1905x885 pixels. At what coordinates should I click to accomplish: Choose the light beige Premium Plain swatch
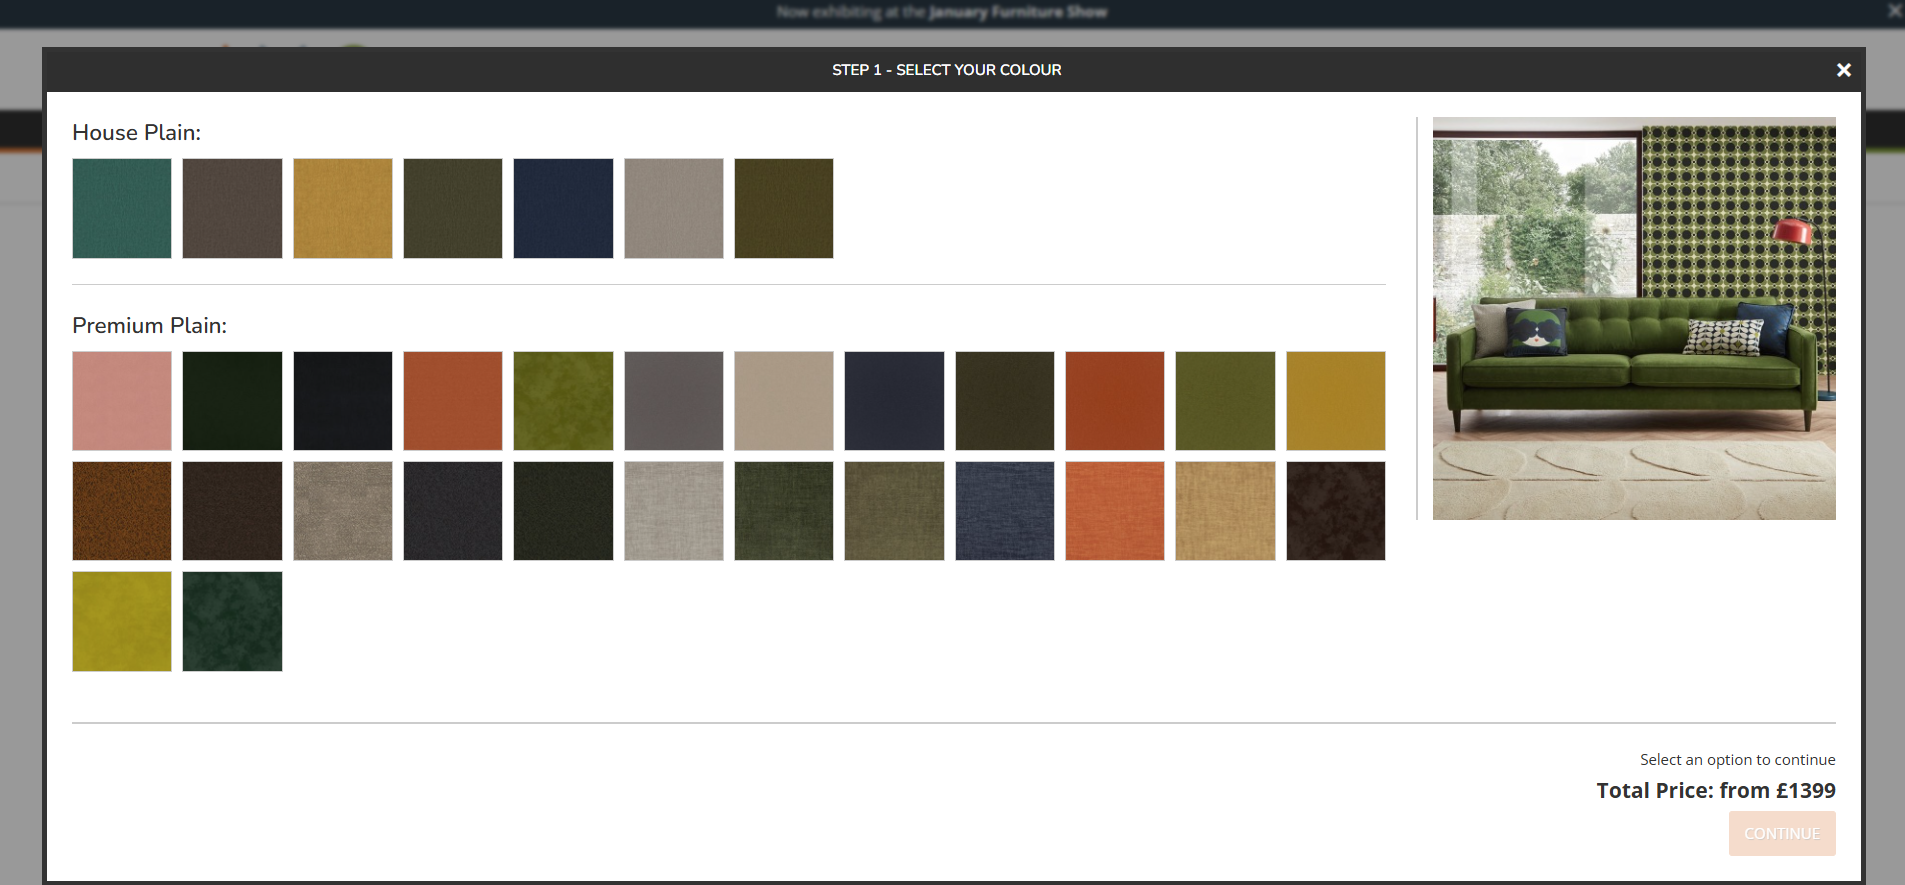pos(783,401)
